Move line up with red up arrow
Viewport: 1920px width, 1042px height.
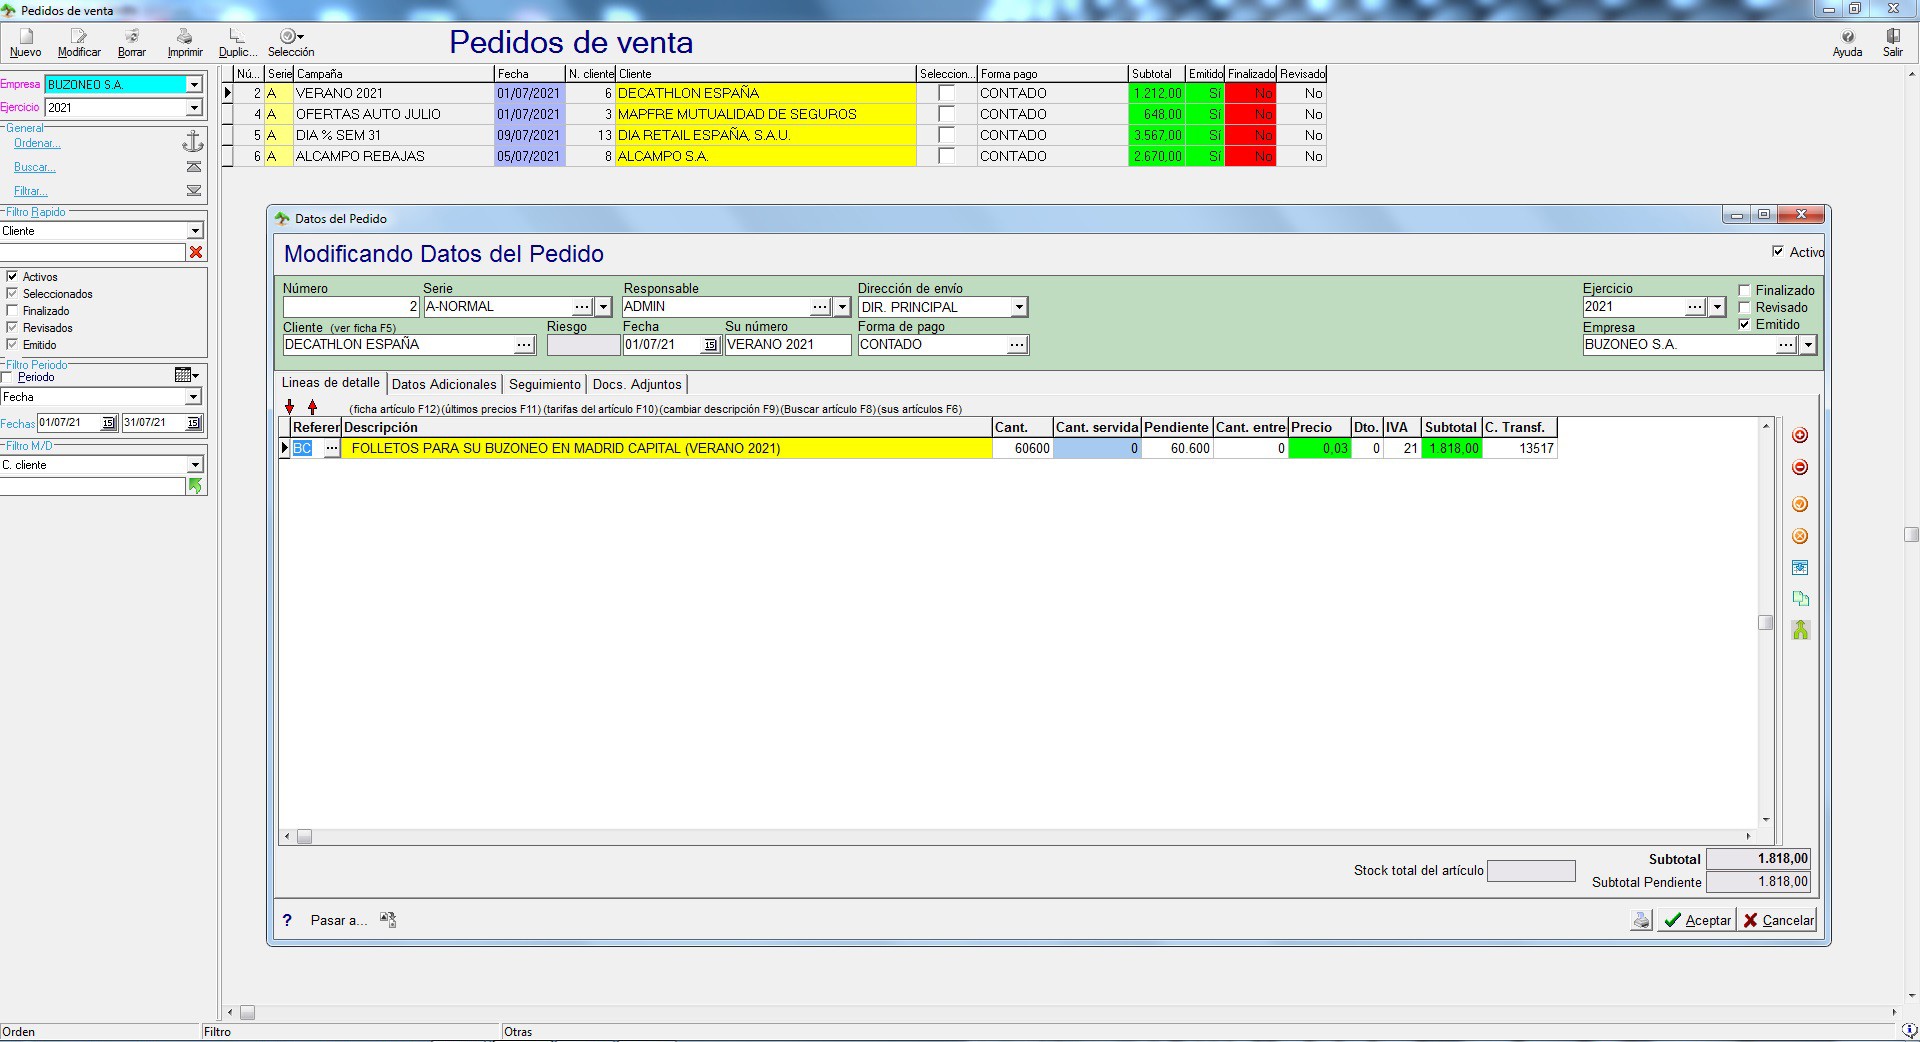[x=312, y=407]
